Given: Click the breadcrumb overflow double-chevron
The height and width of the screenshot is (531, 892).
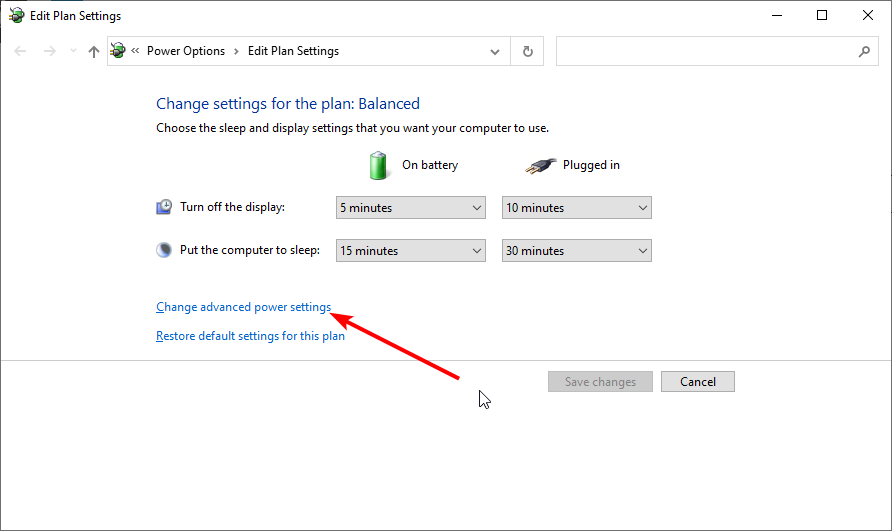Looking at the screenshot, I should (135, 51).
